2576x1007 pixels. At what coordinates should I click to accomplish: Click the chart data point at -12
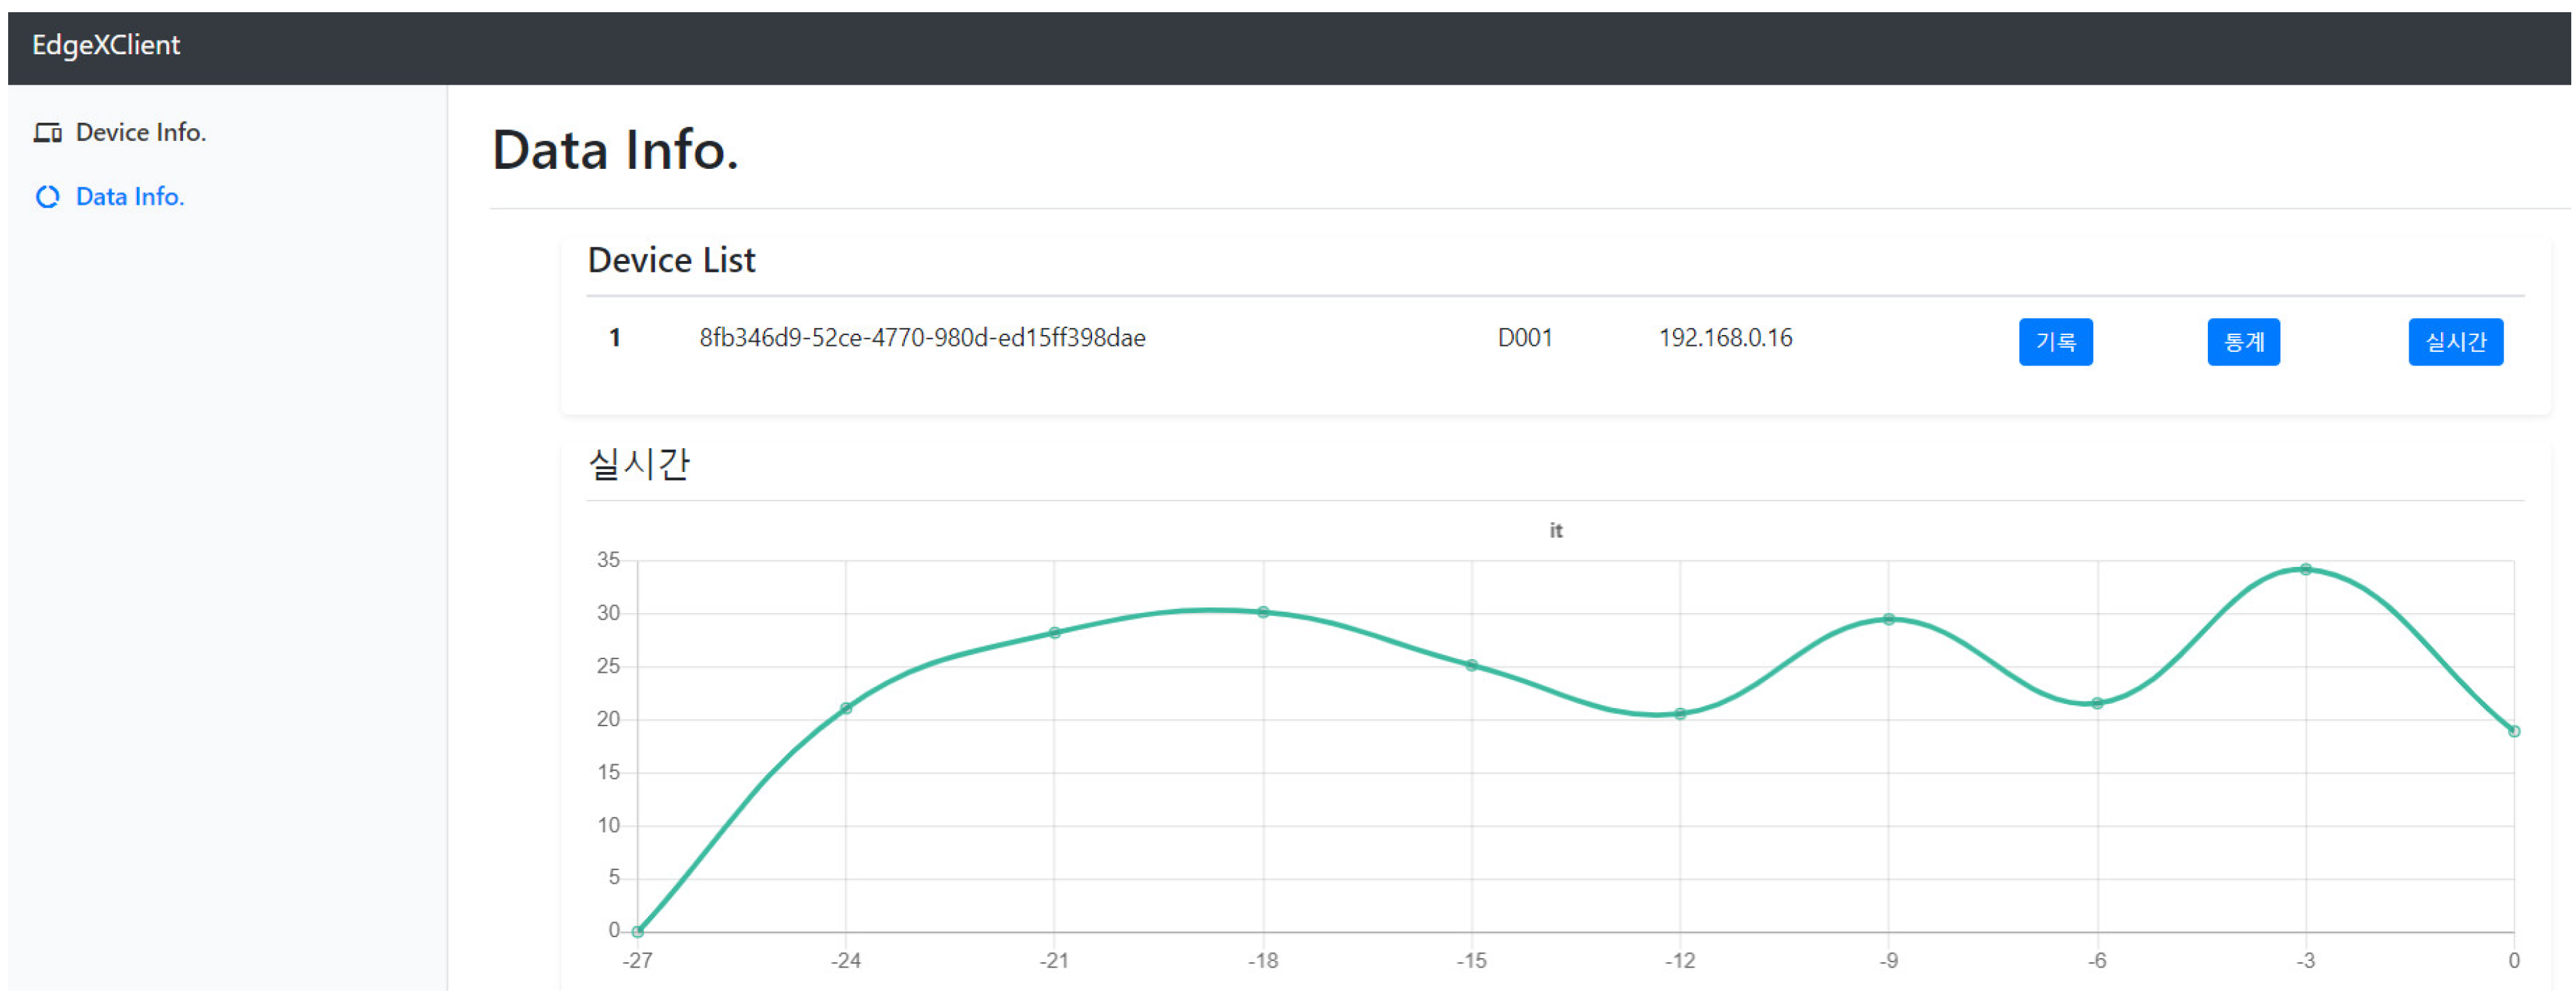click(x=1680, y=714)
